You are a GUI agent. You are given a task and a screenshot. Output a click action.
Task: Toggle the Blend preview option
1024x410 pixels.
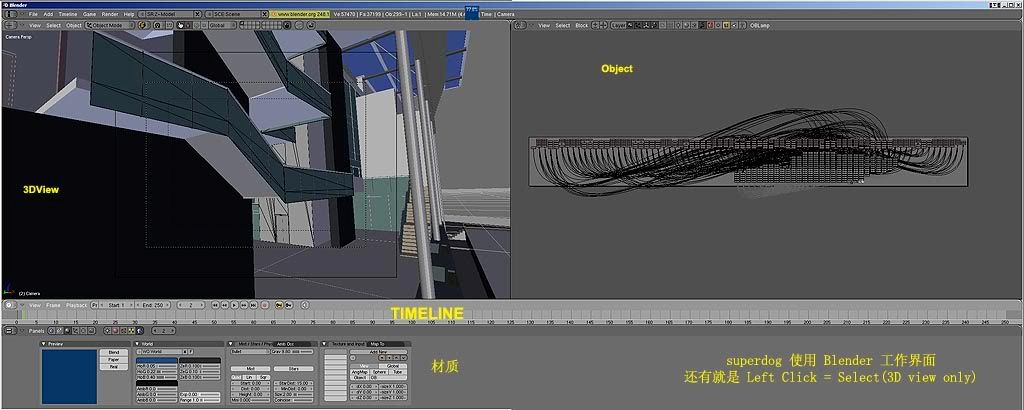[x=113, y=352]
